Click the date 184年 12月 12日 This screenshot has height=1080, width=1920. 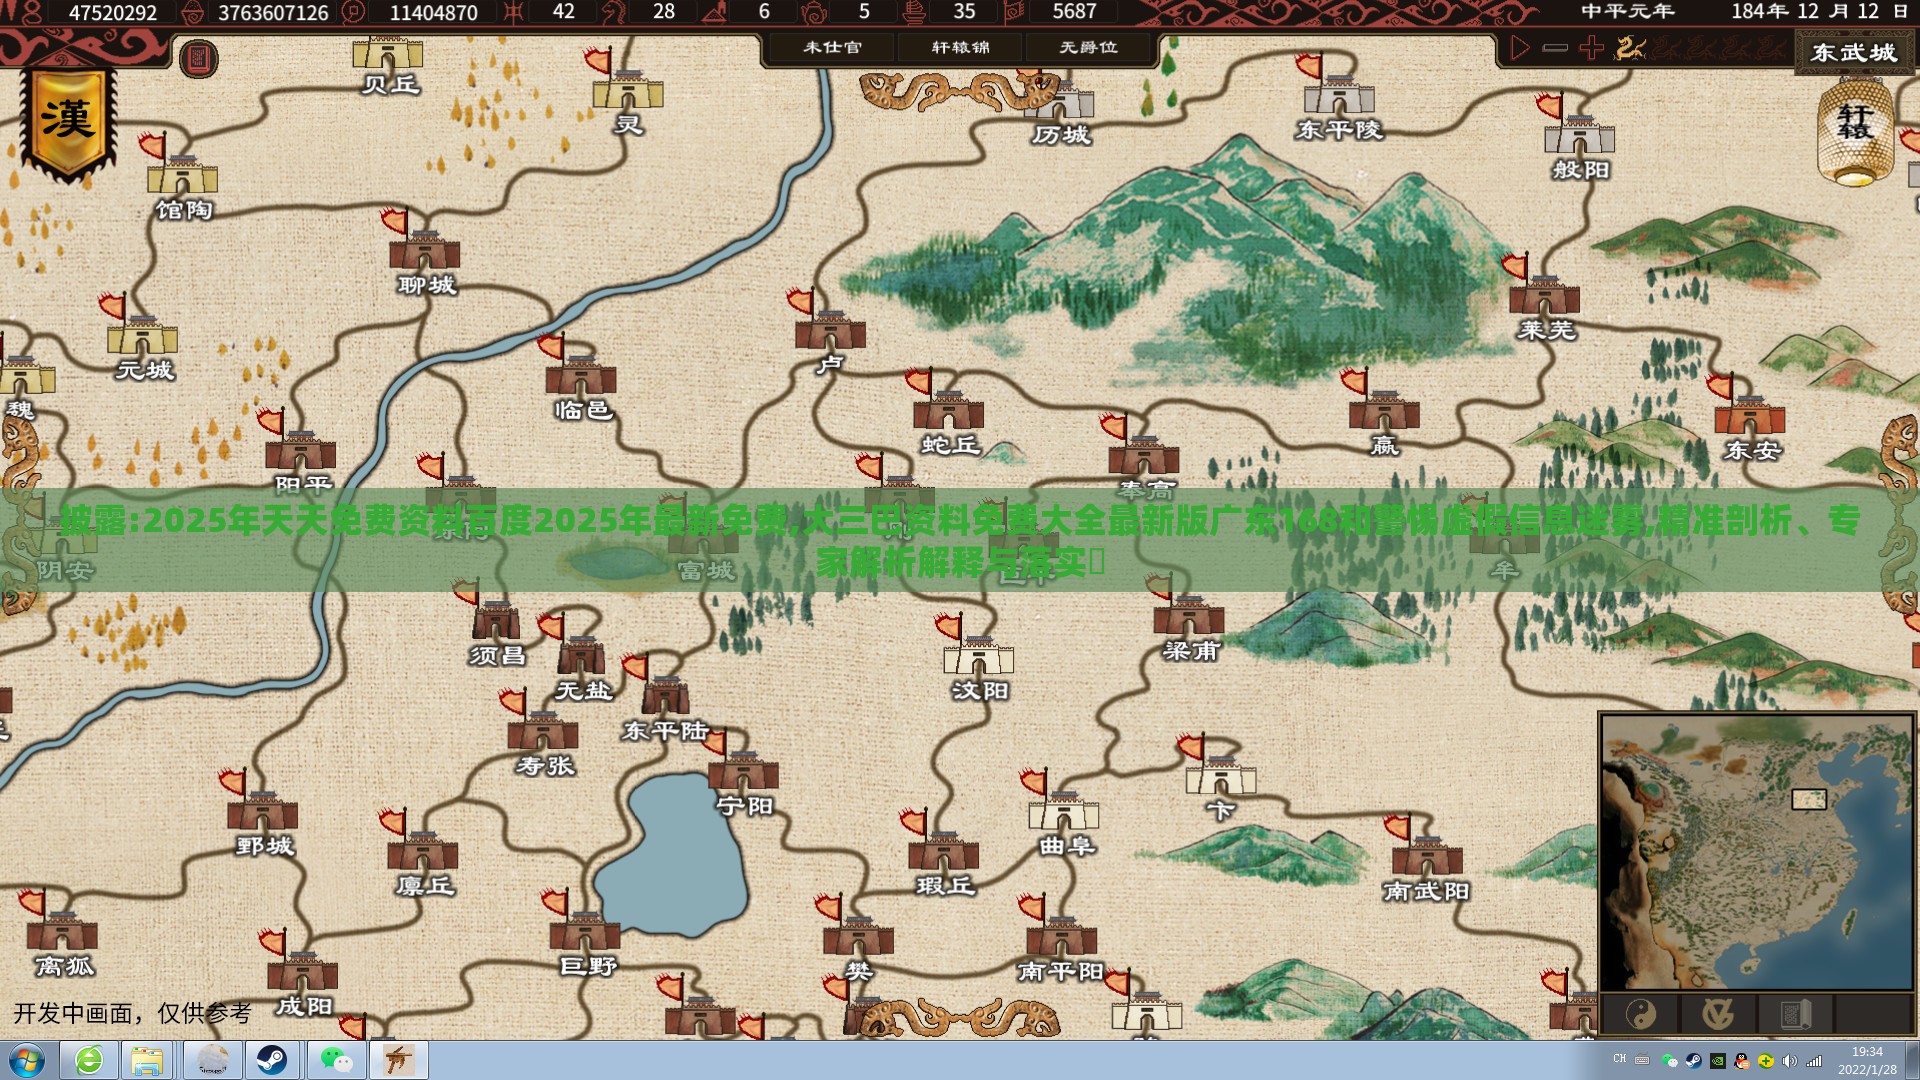pos(1820,12)
